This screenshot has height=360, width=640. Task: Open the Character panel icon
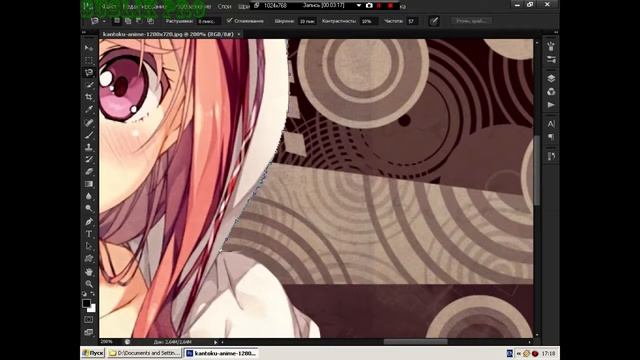(x=551, y=124)
